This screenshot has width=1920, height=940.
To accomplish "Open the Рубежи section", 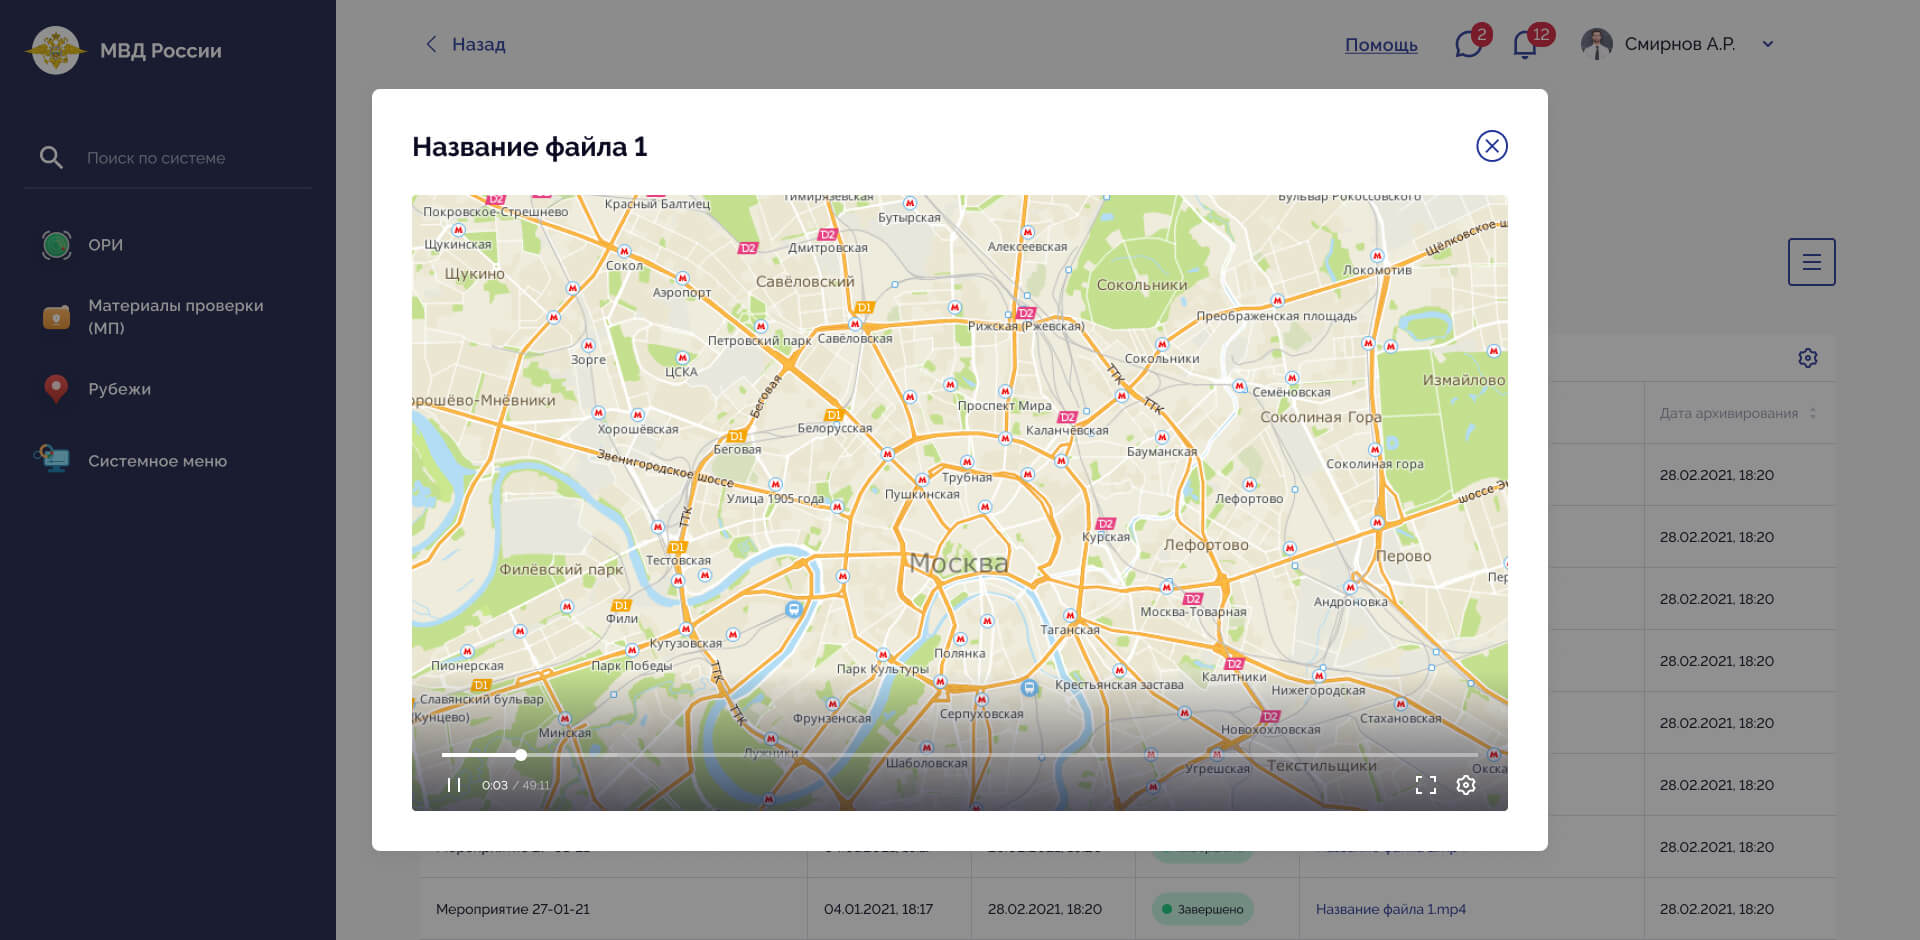I will click(119, 389).
